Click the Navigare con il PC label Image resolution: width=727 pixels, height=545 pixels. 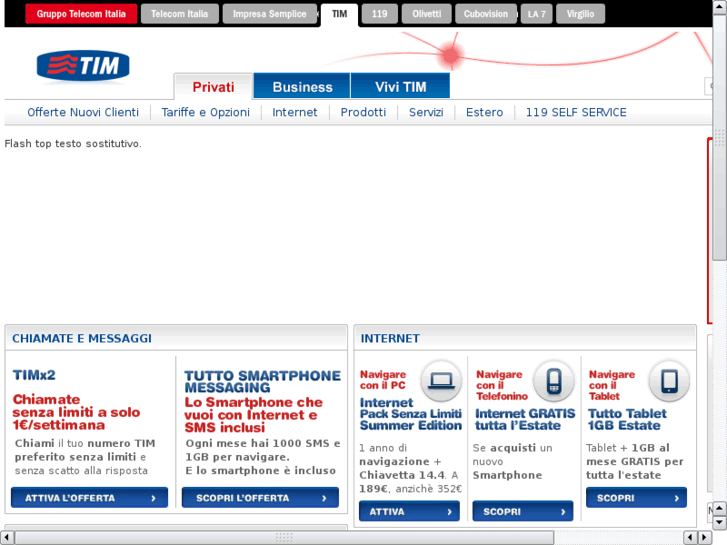383,380
